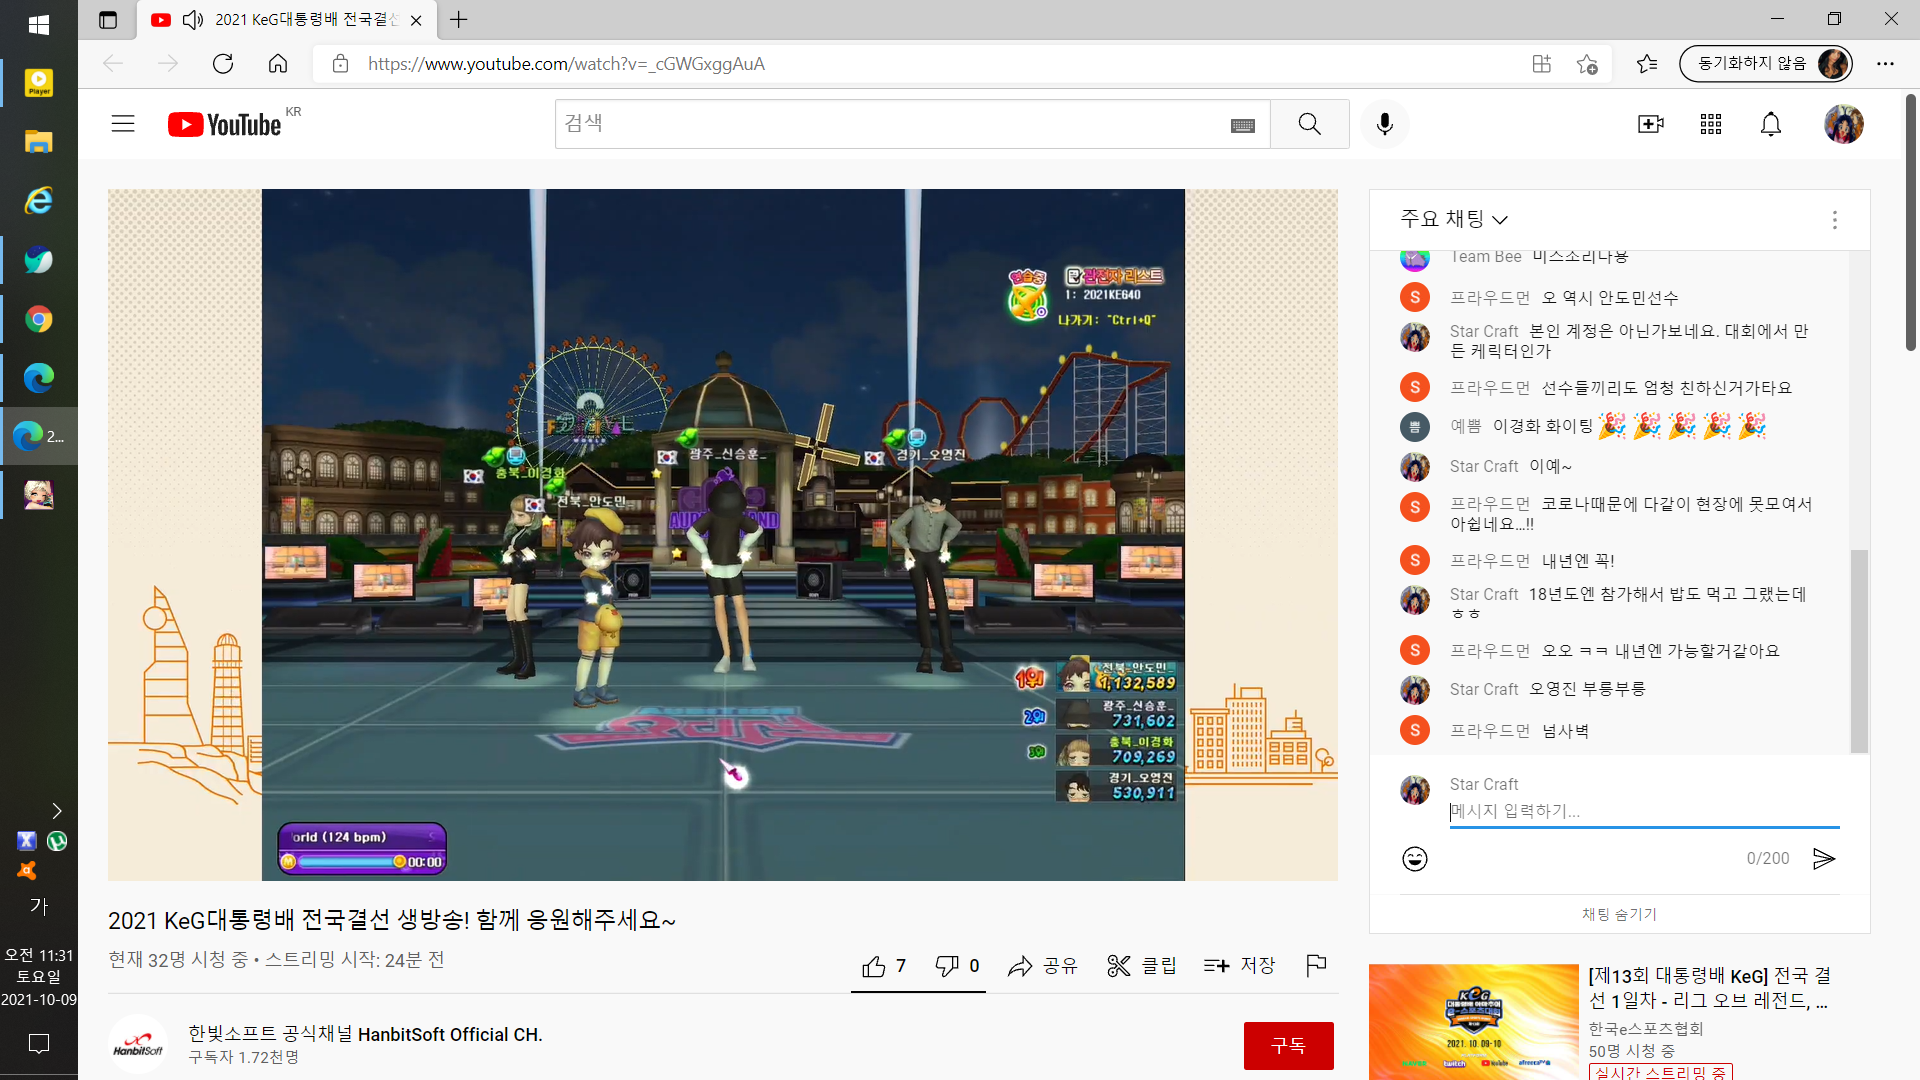Click the live chat scrollbar
1920x1080 pixels.
1859,651
